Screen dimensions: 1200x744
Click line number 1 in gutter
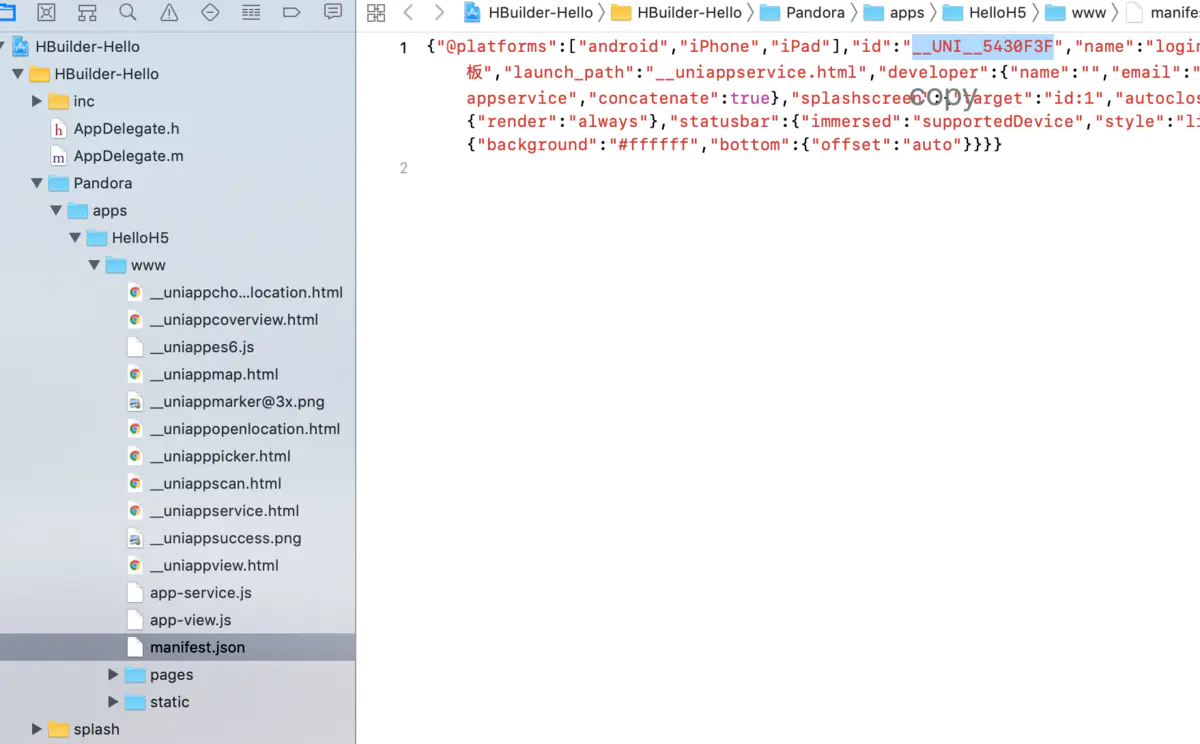pyautogui.click(x=403, y=48)
